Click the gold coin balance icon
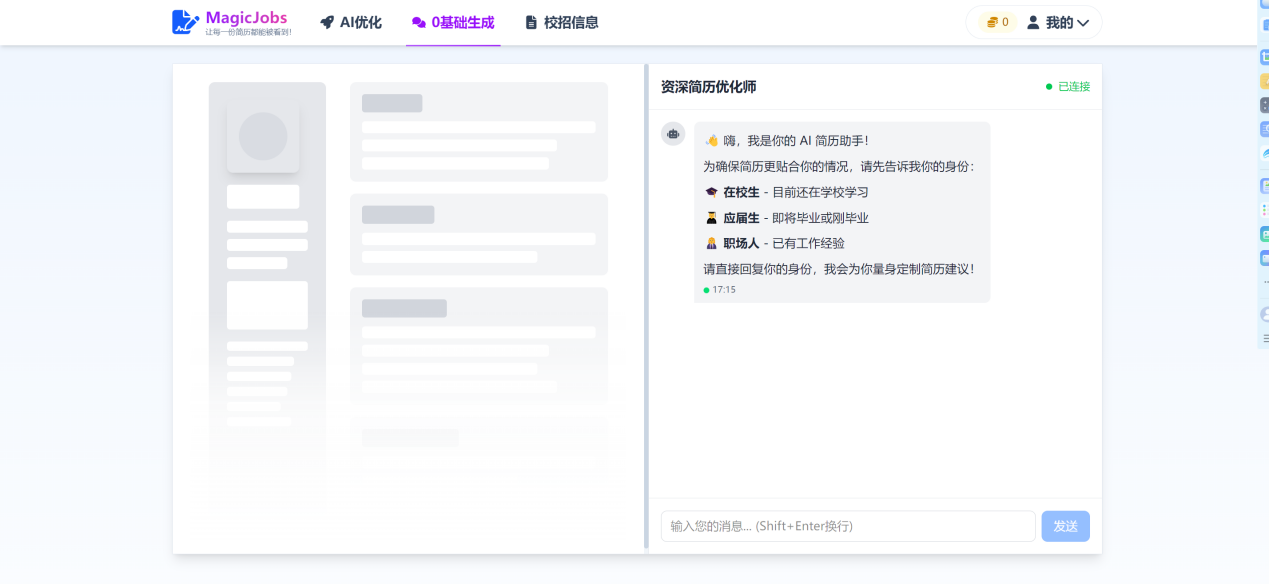 pyautogui.click(x=992, y=22)
